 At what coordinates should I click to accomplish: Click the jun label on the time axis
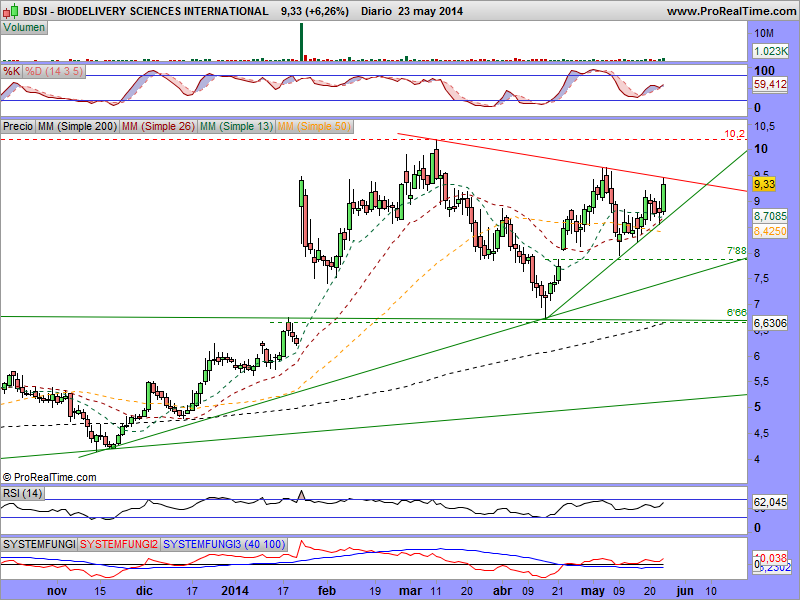685,591
